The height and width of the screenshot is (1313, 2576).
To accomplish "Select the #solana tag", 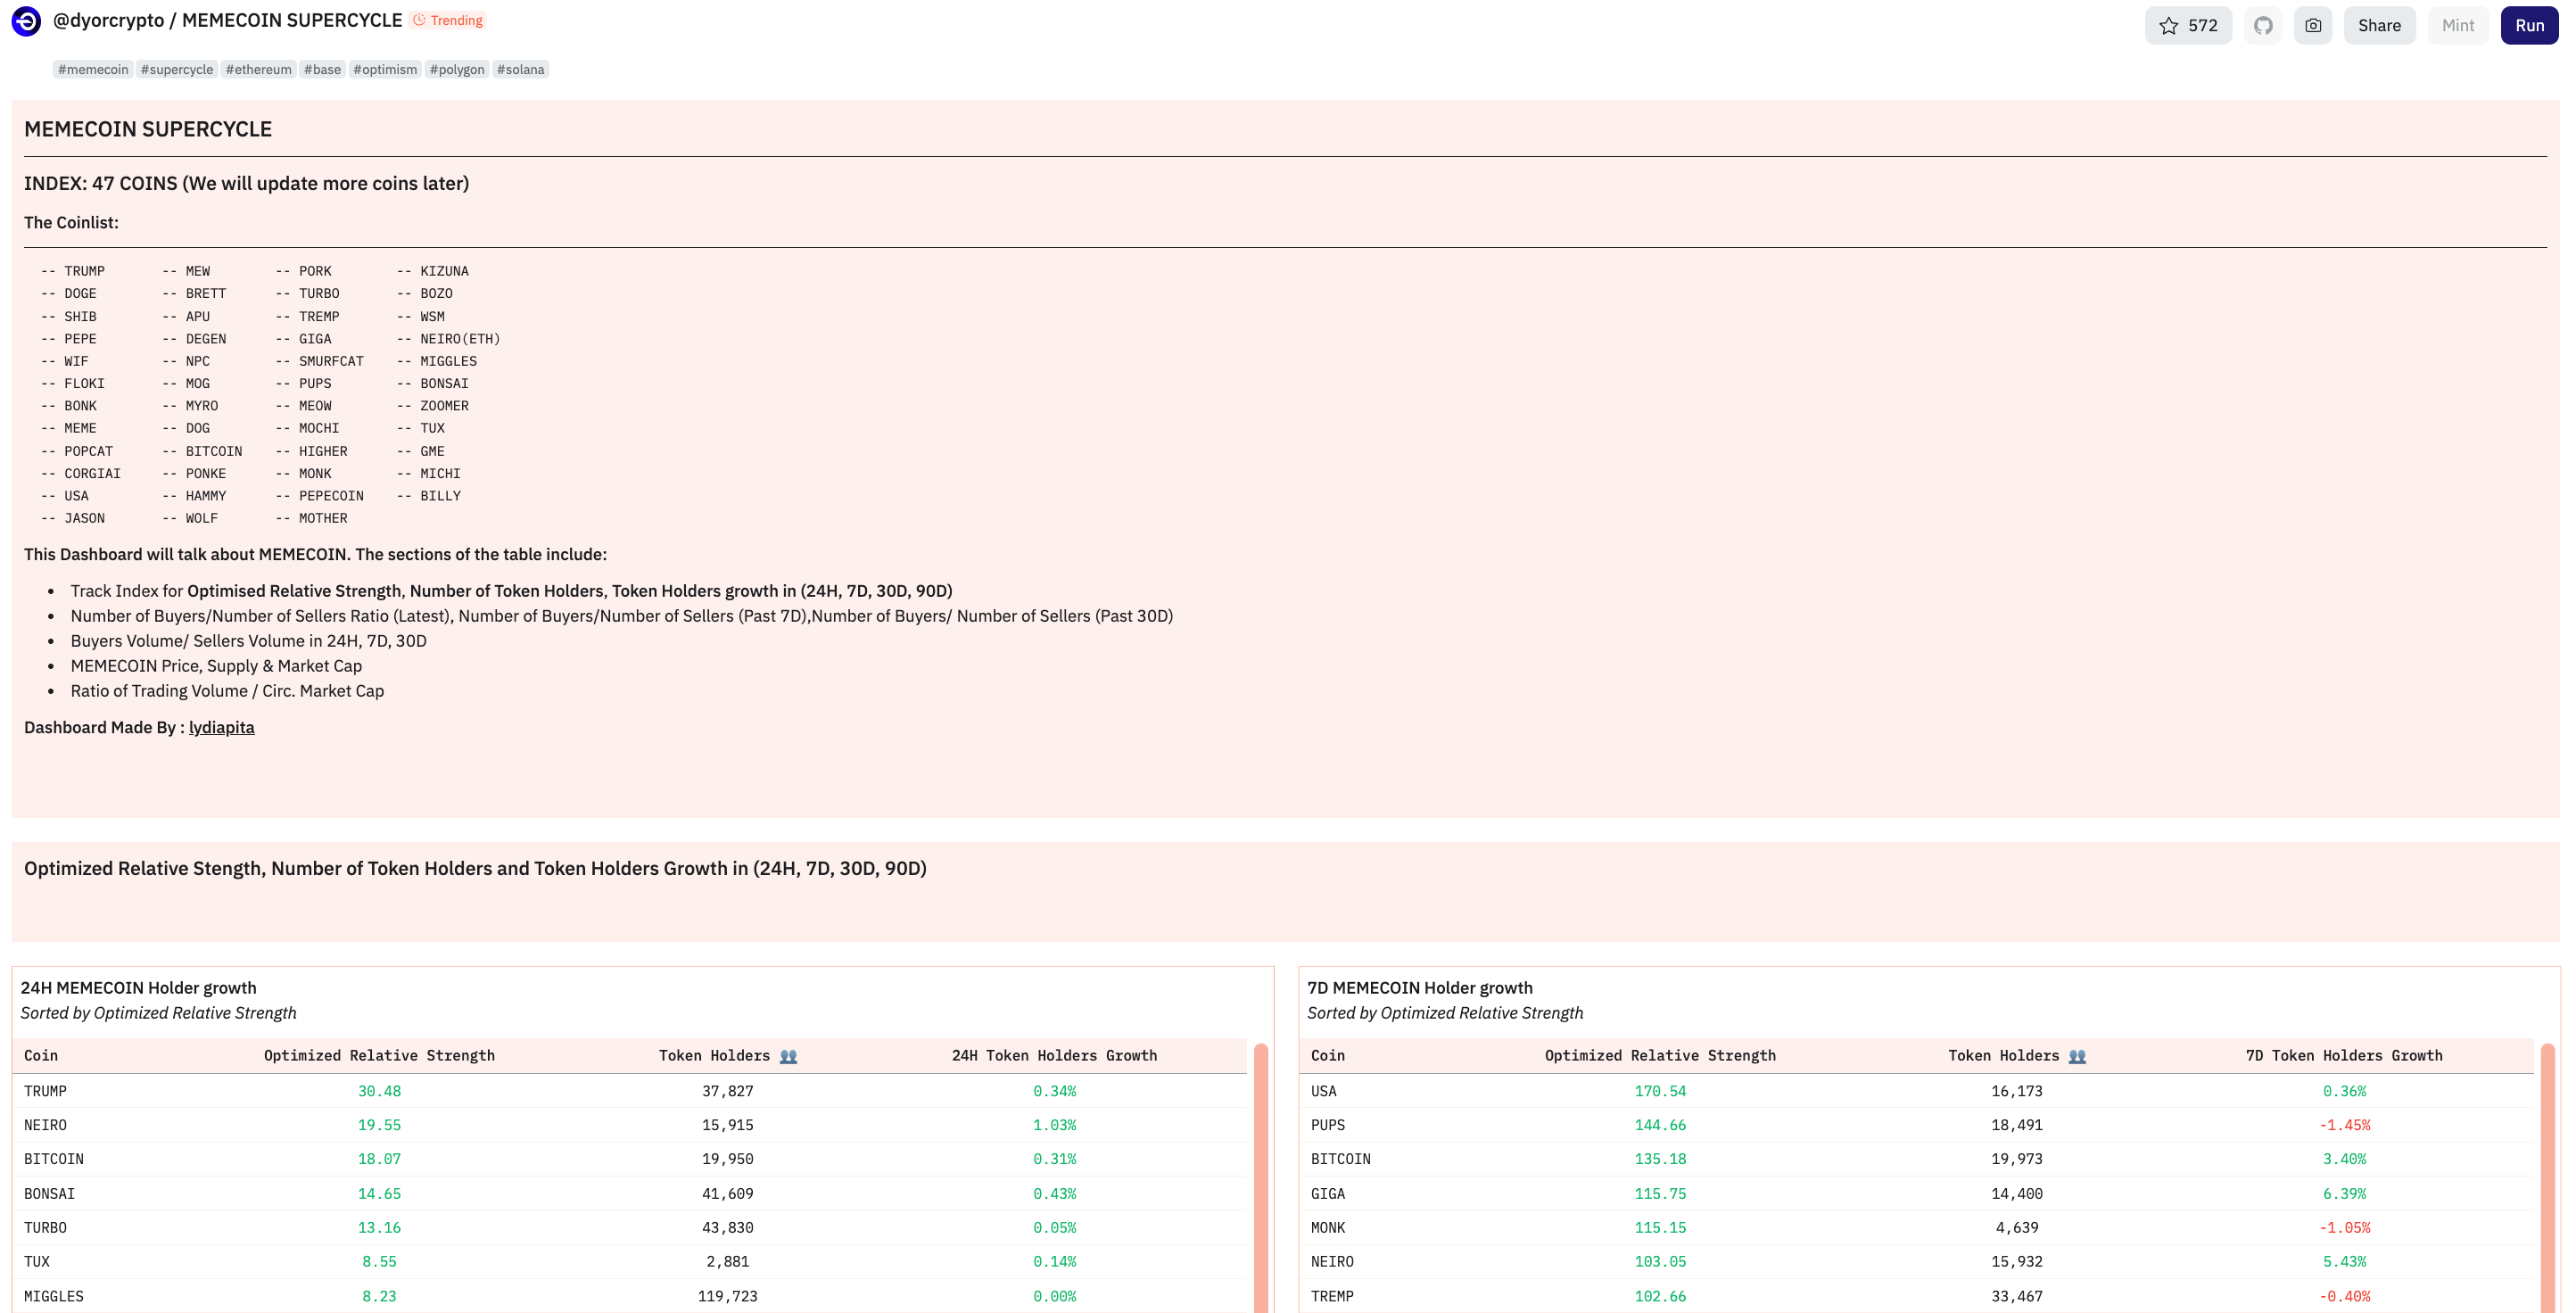I will click(x=520, y=69).
